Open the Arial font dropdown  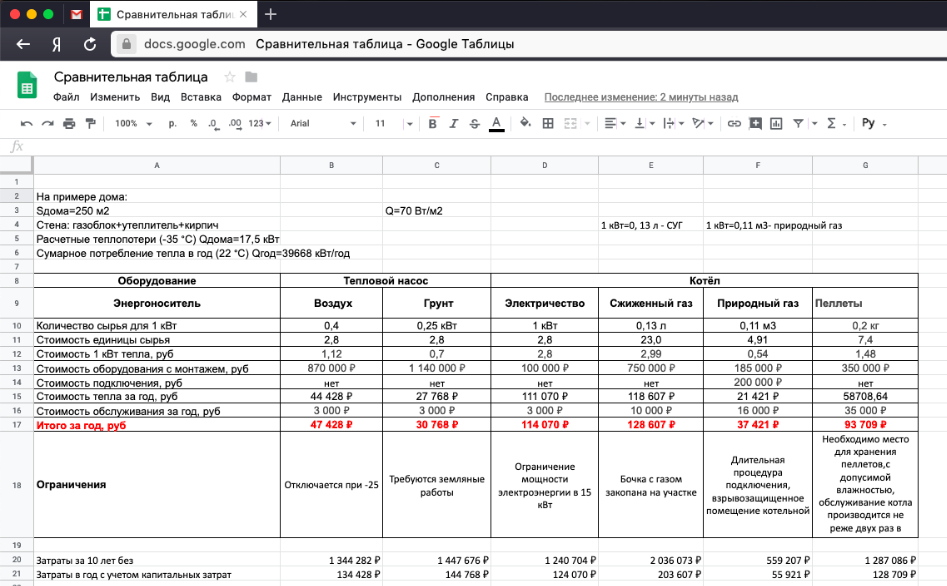click(323, 124)
